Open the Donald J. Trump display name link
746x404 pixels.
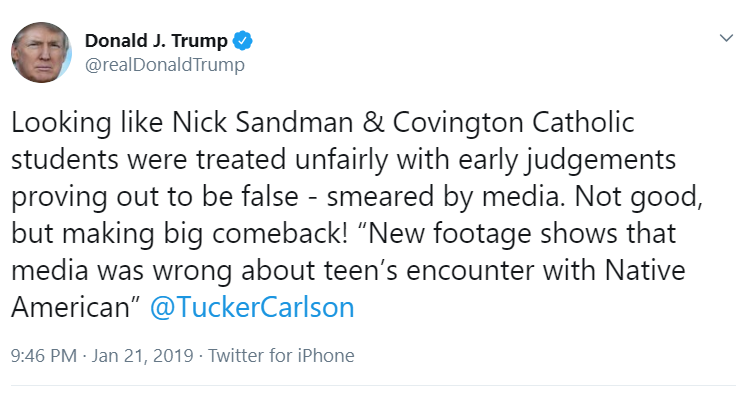click(156, 41)
